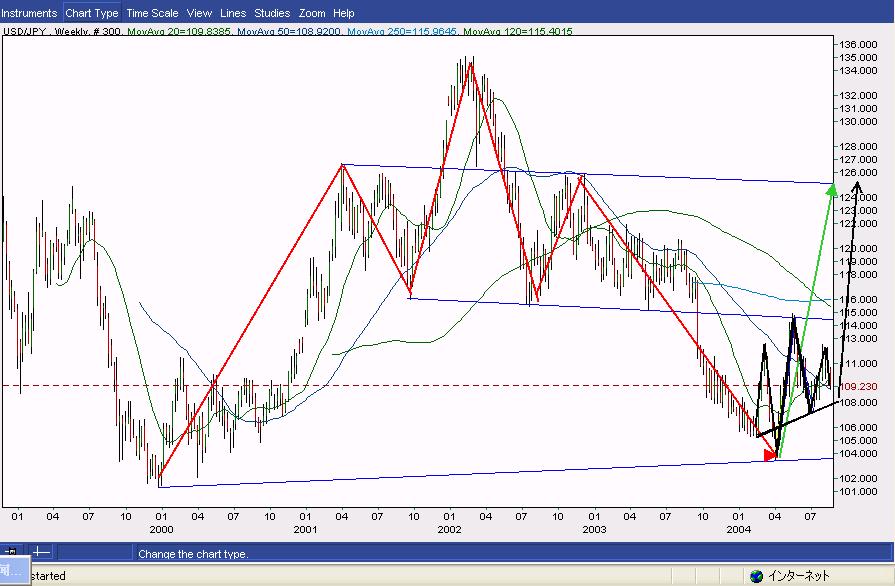
Task: Click the 136.000 price axis label
Action: (858, 44)
